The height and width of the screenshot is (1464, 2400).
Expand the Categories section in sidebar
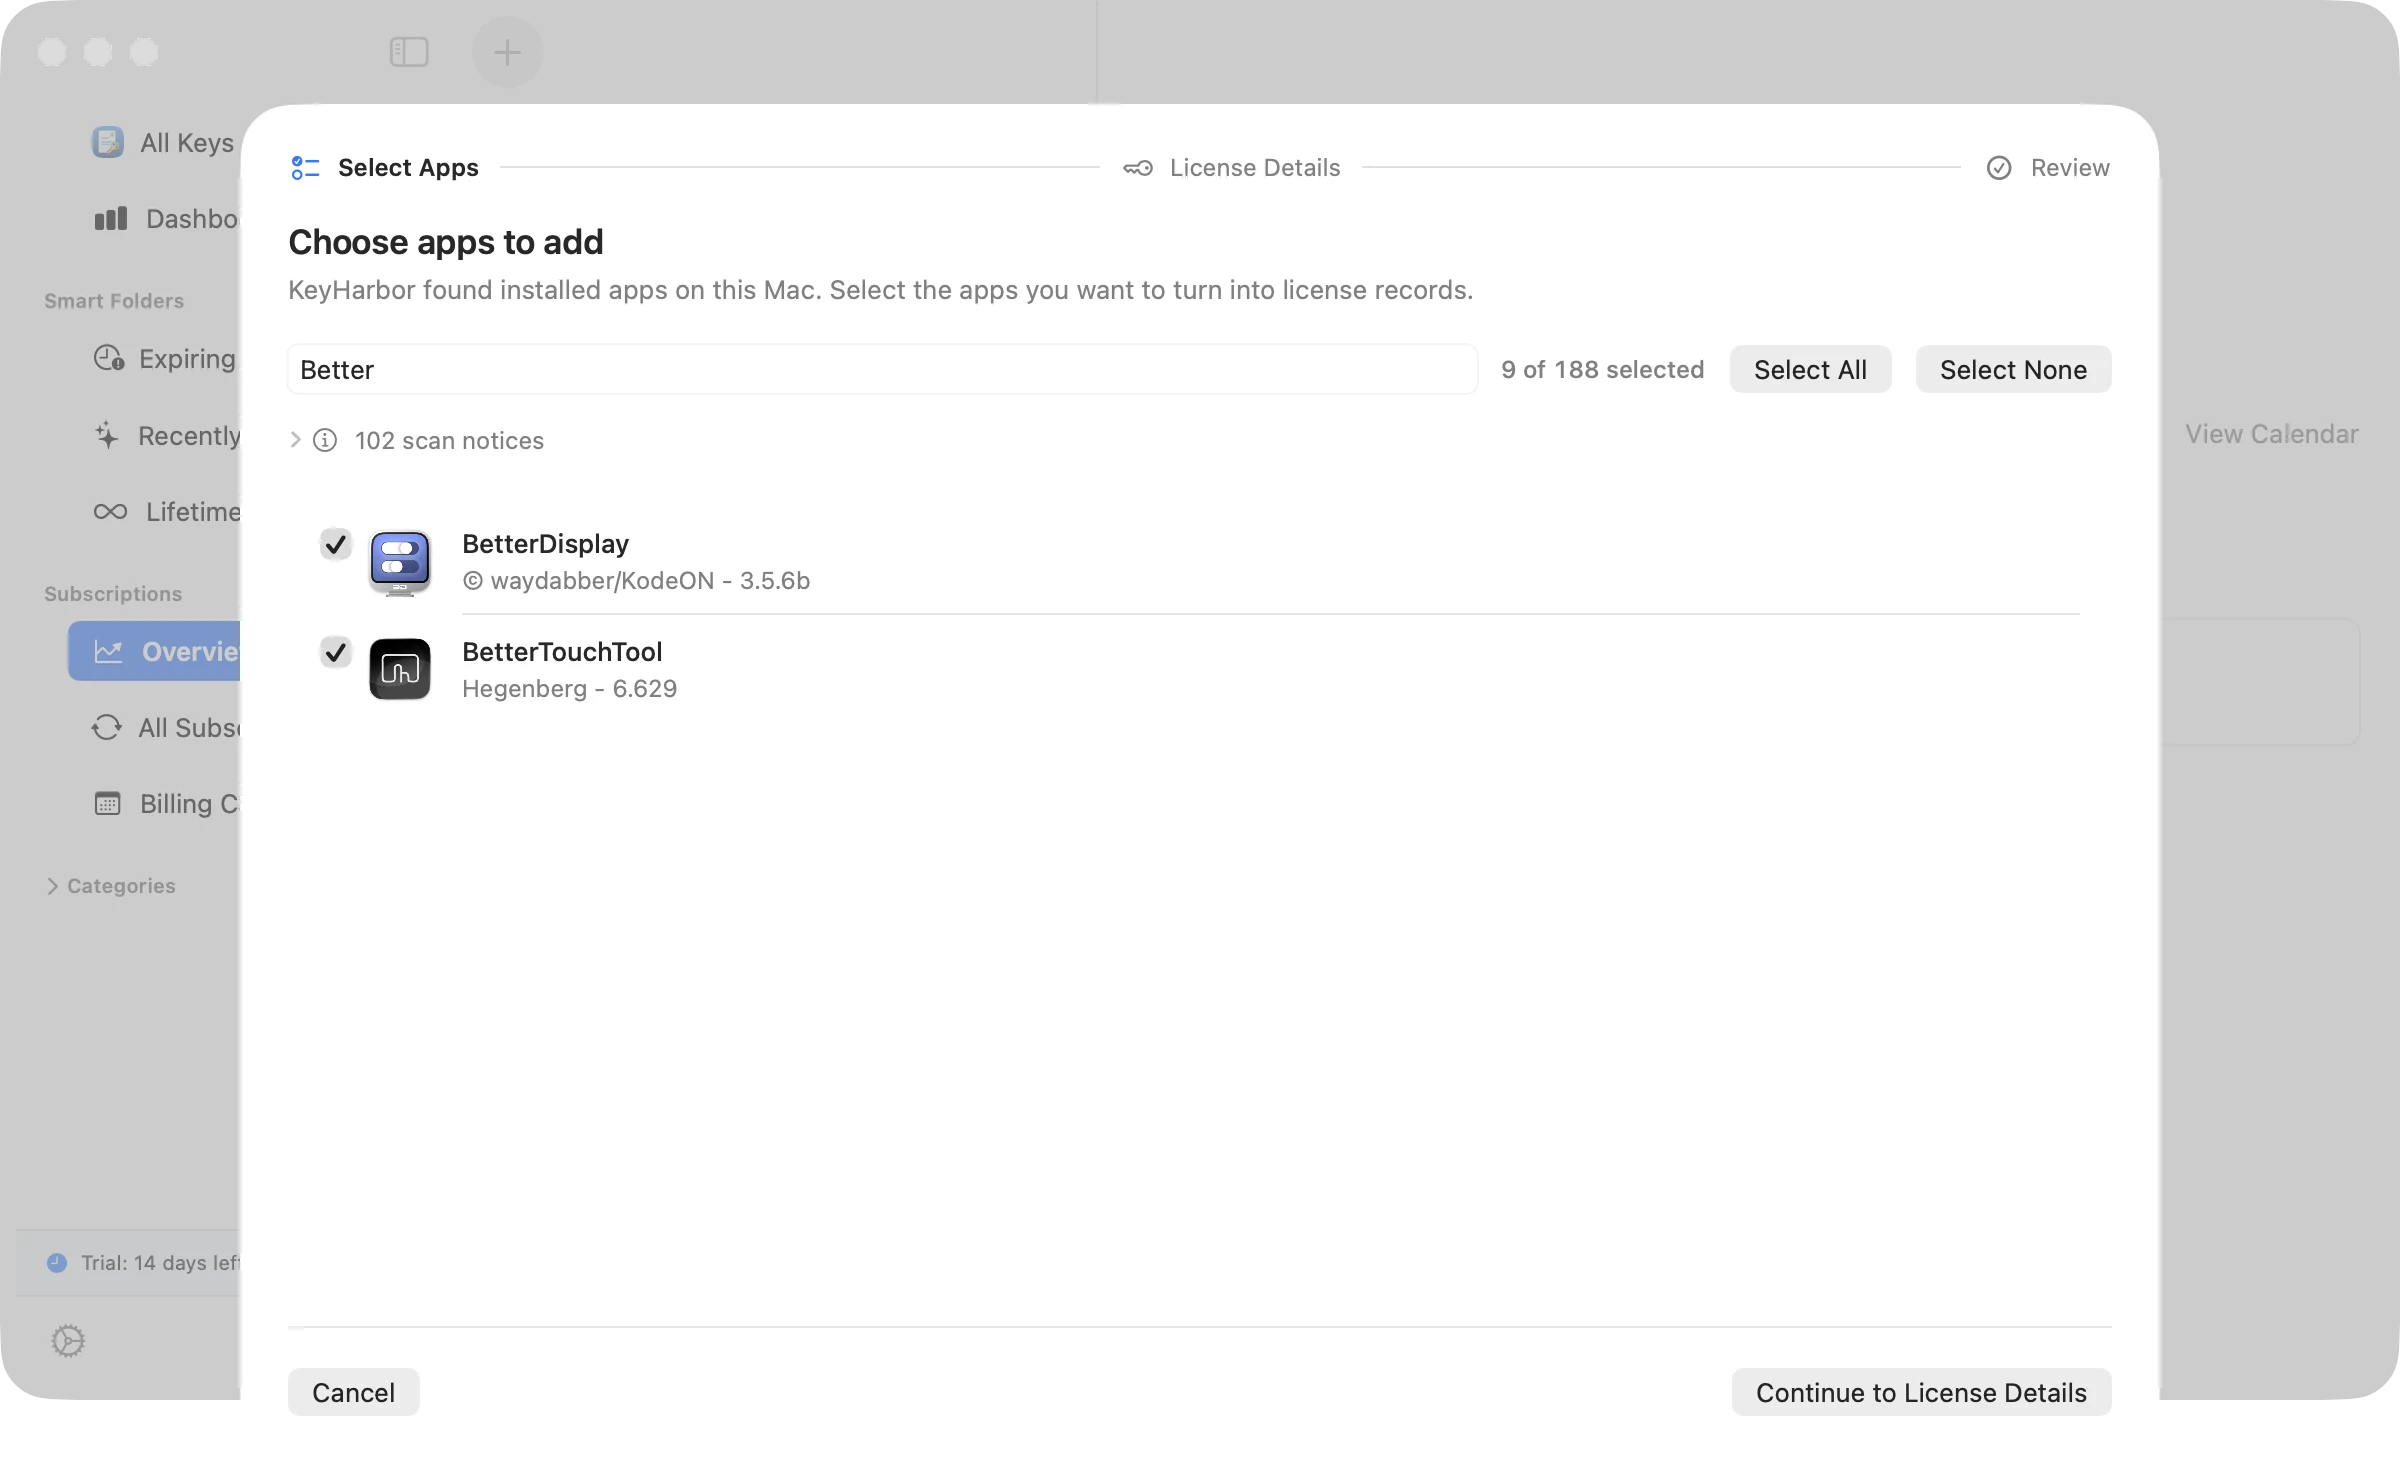point(52,886)
